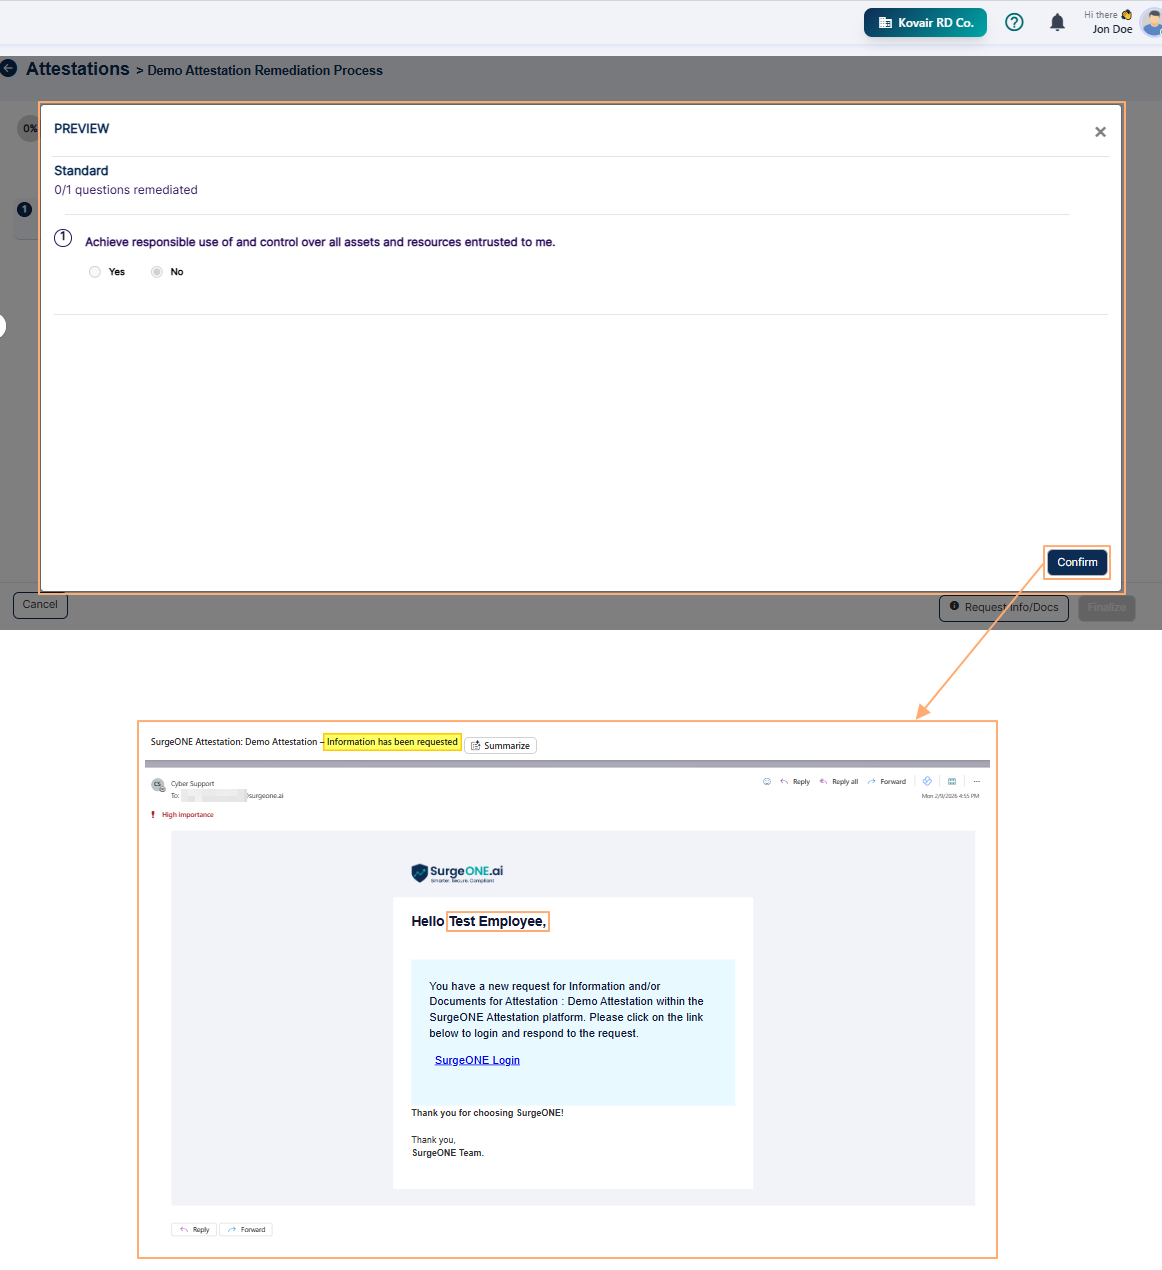Click the Jon Doe profile avatar
This screenshot has height=1270, width=1162.
(x=1152, y=22)
